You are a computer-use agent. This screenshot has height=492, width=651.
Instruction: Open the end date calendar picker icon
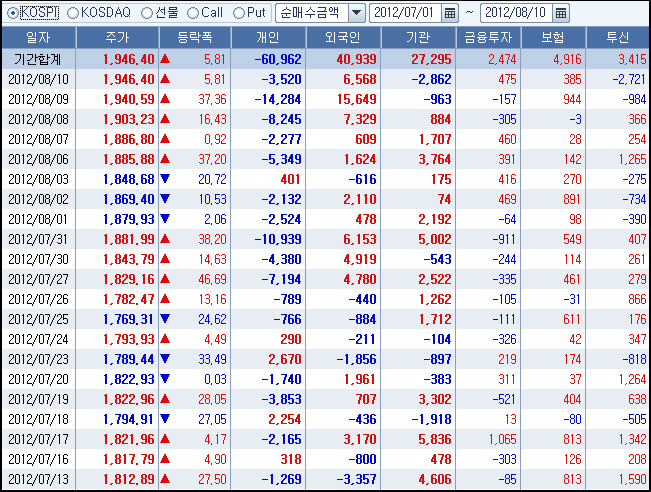(x=560, y=13)
